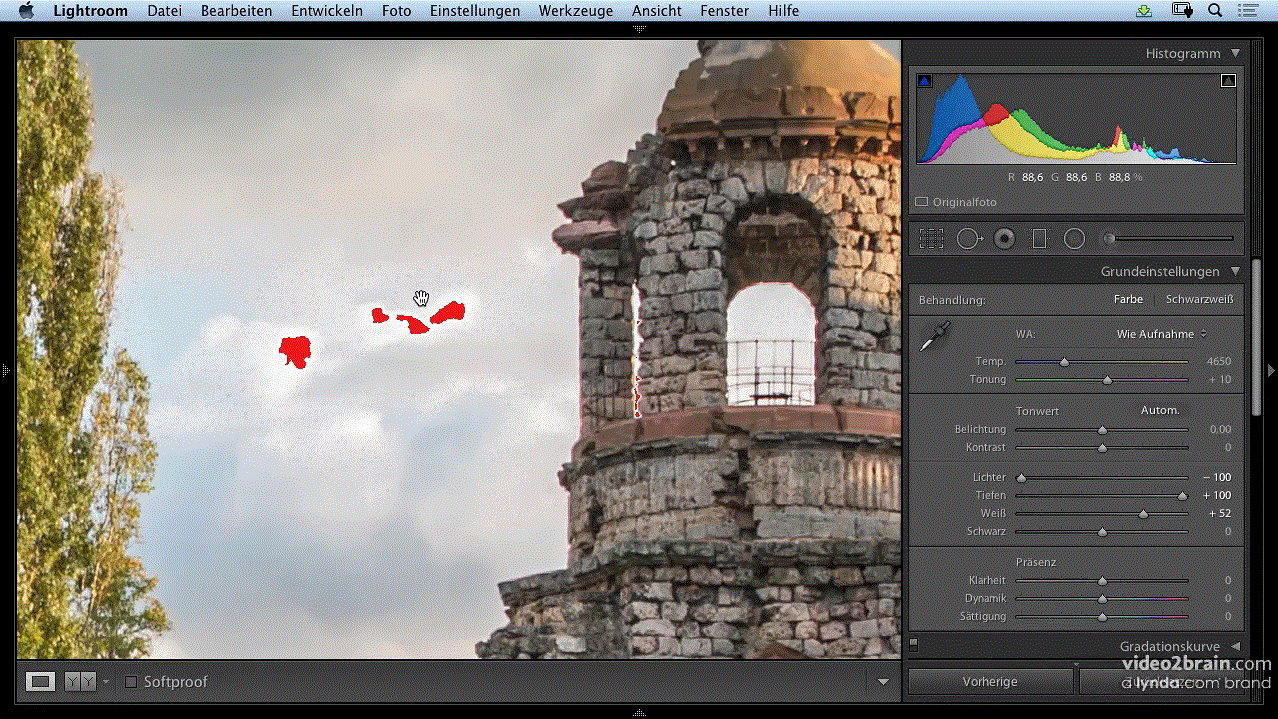Screen dimensions: 1278x719
Task: Switch to Before/After Y|Y view
Action: (x=80, y=682)
